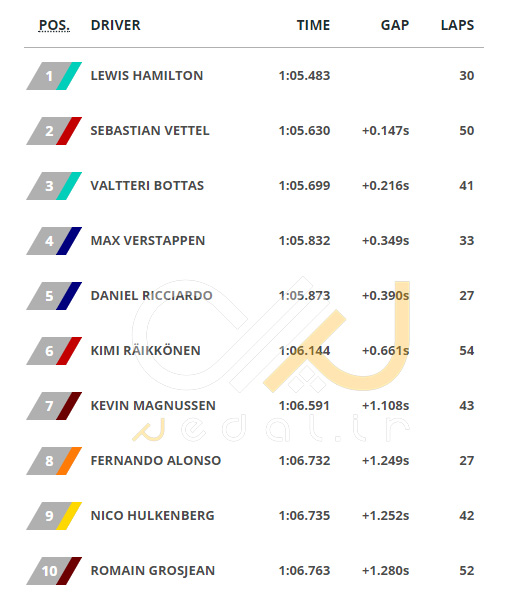Open the Sebastian Vettel driver name
The image size is (509, 609).
150,130
